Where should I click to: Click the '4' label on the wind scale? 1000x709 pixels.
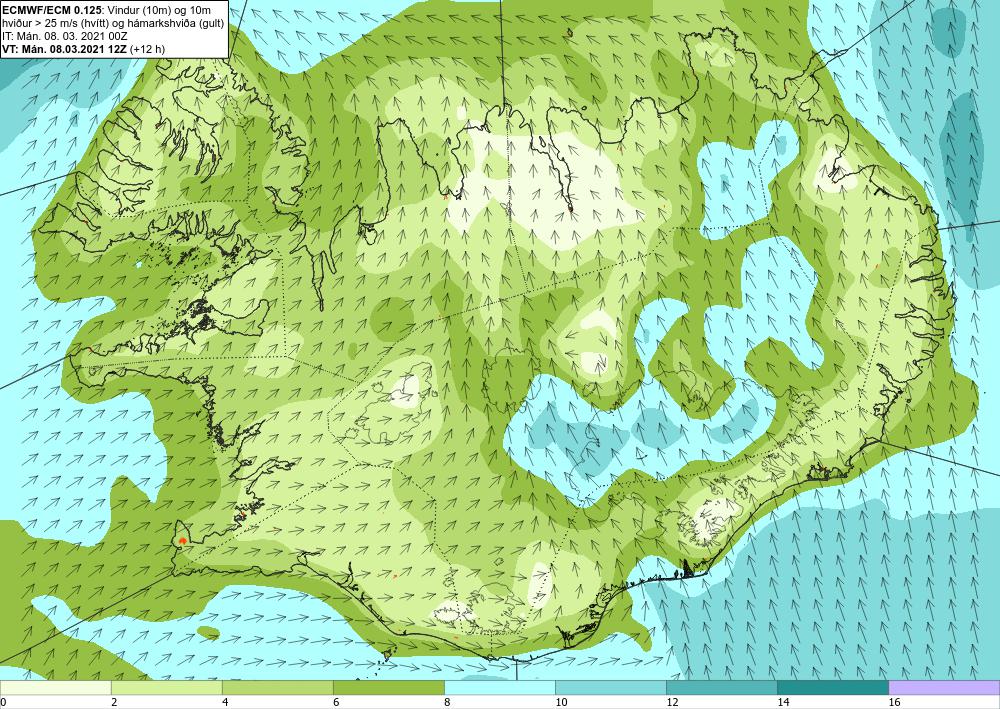tap(225, 702)
